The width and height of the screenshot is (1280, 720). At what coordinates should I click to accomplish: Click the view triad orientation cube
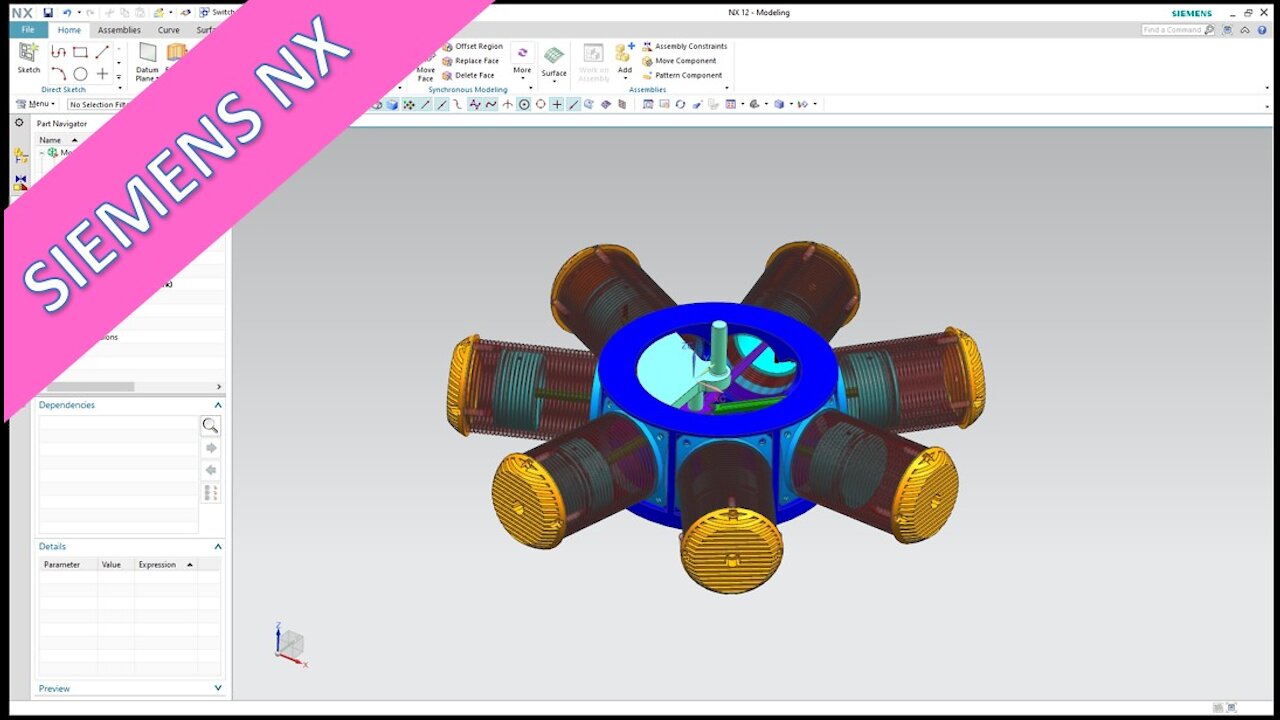[289, 643]
